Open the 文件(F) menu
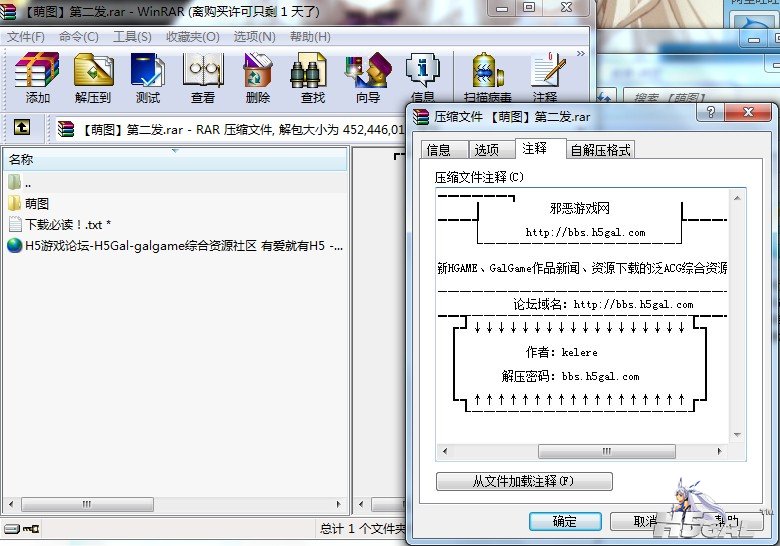Screen dimensions: 780x546 [26, 37]
